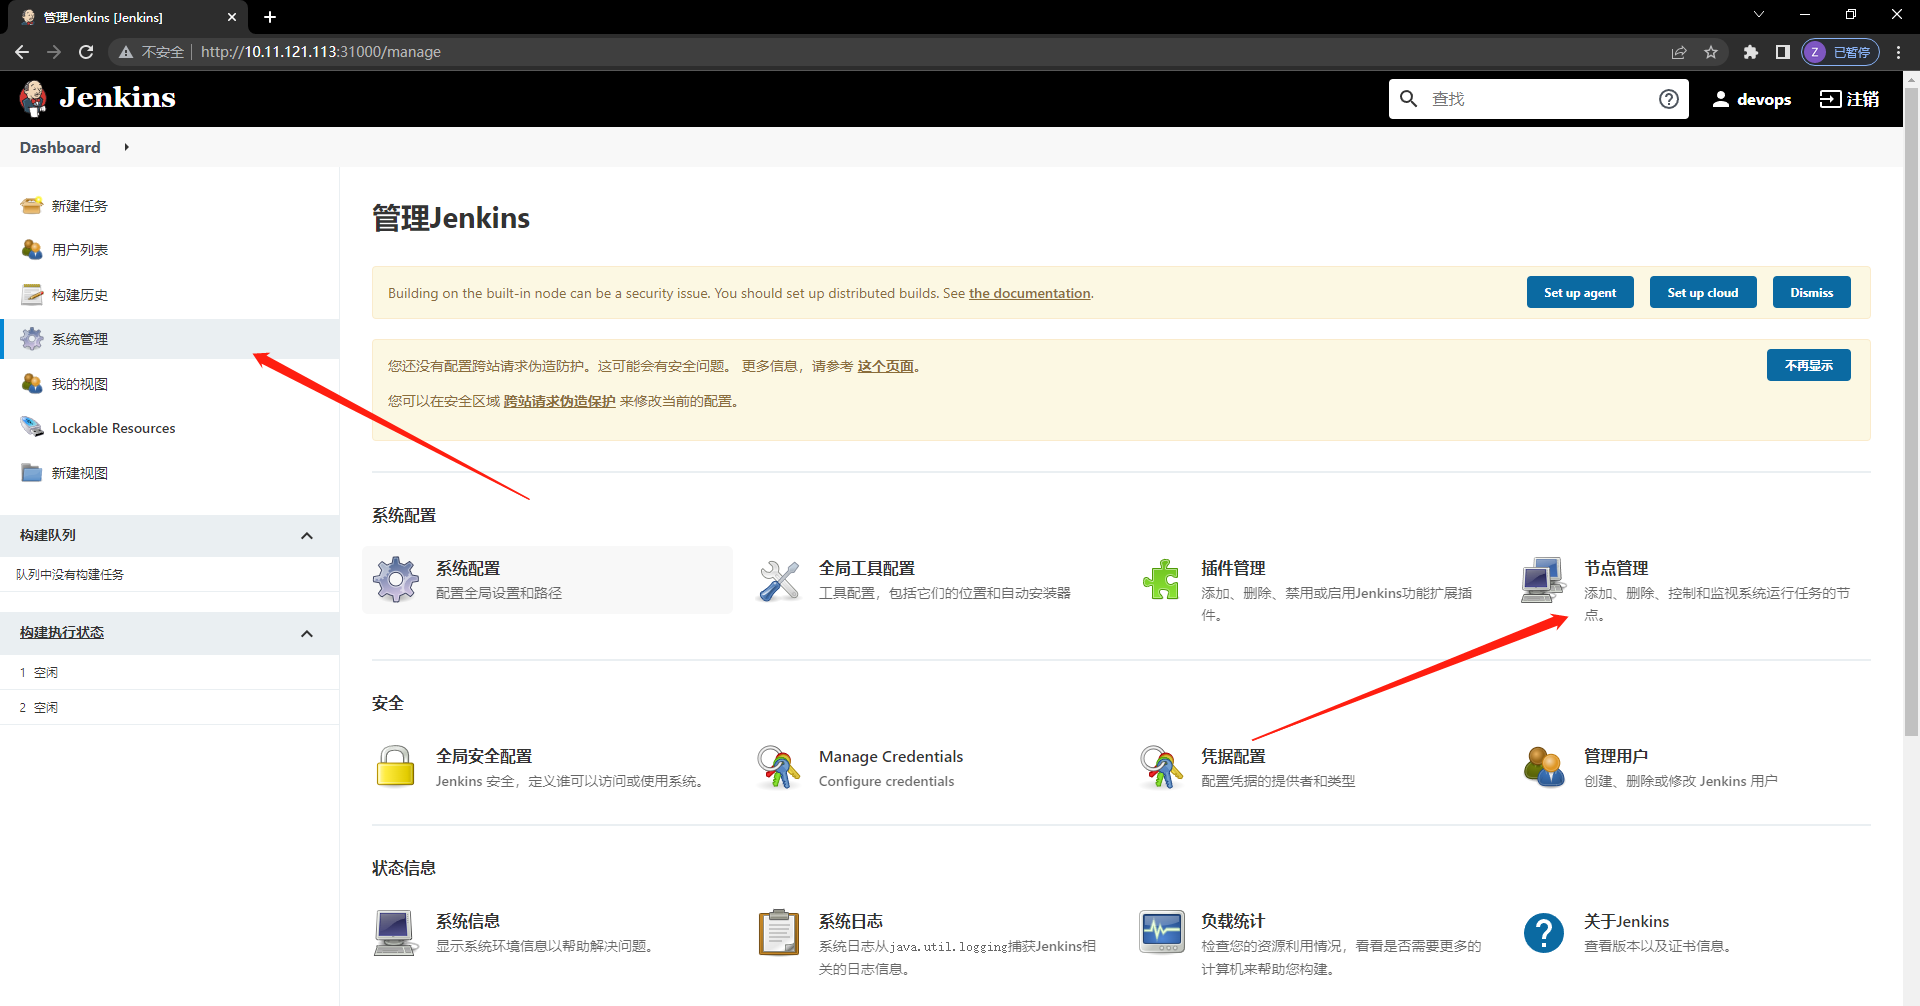The height and width of the screenshot is (1006, 1920).
Task: Click the 新建视图 folder icon
Action: pyautogui.click(x=32, y=473)
